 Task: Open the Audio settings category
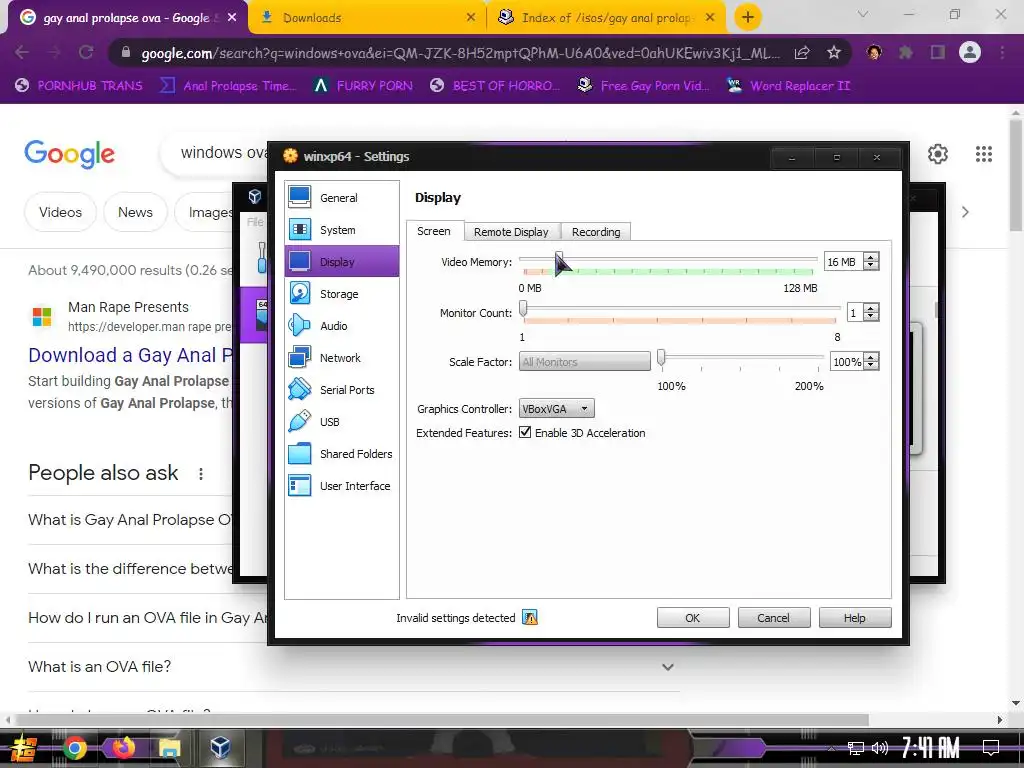point(342,326)
